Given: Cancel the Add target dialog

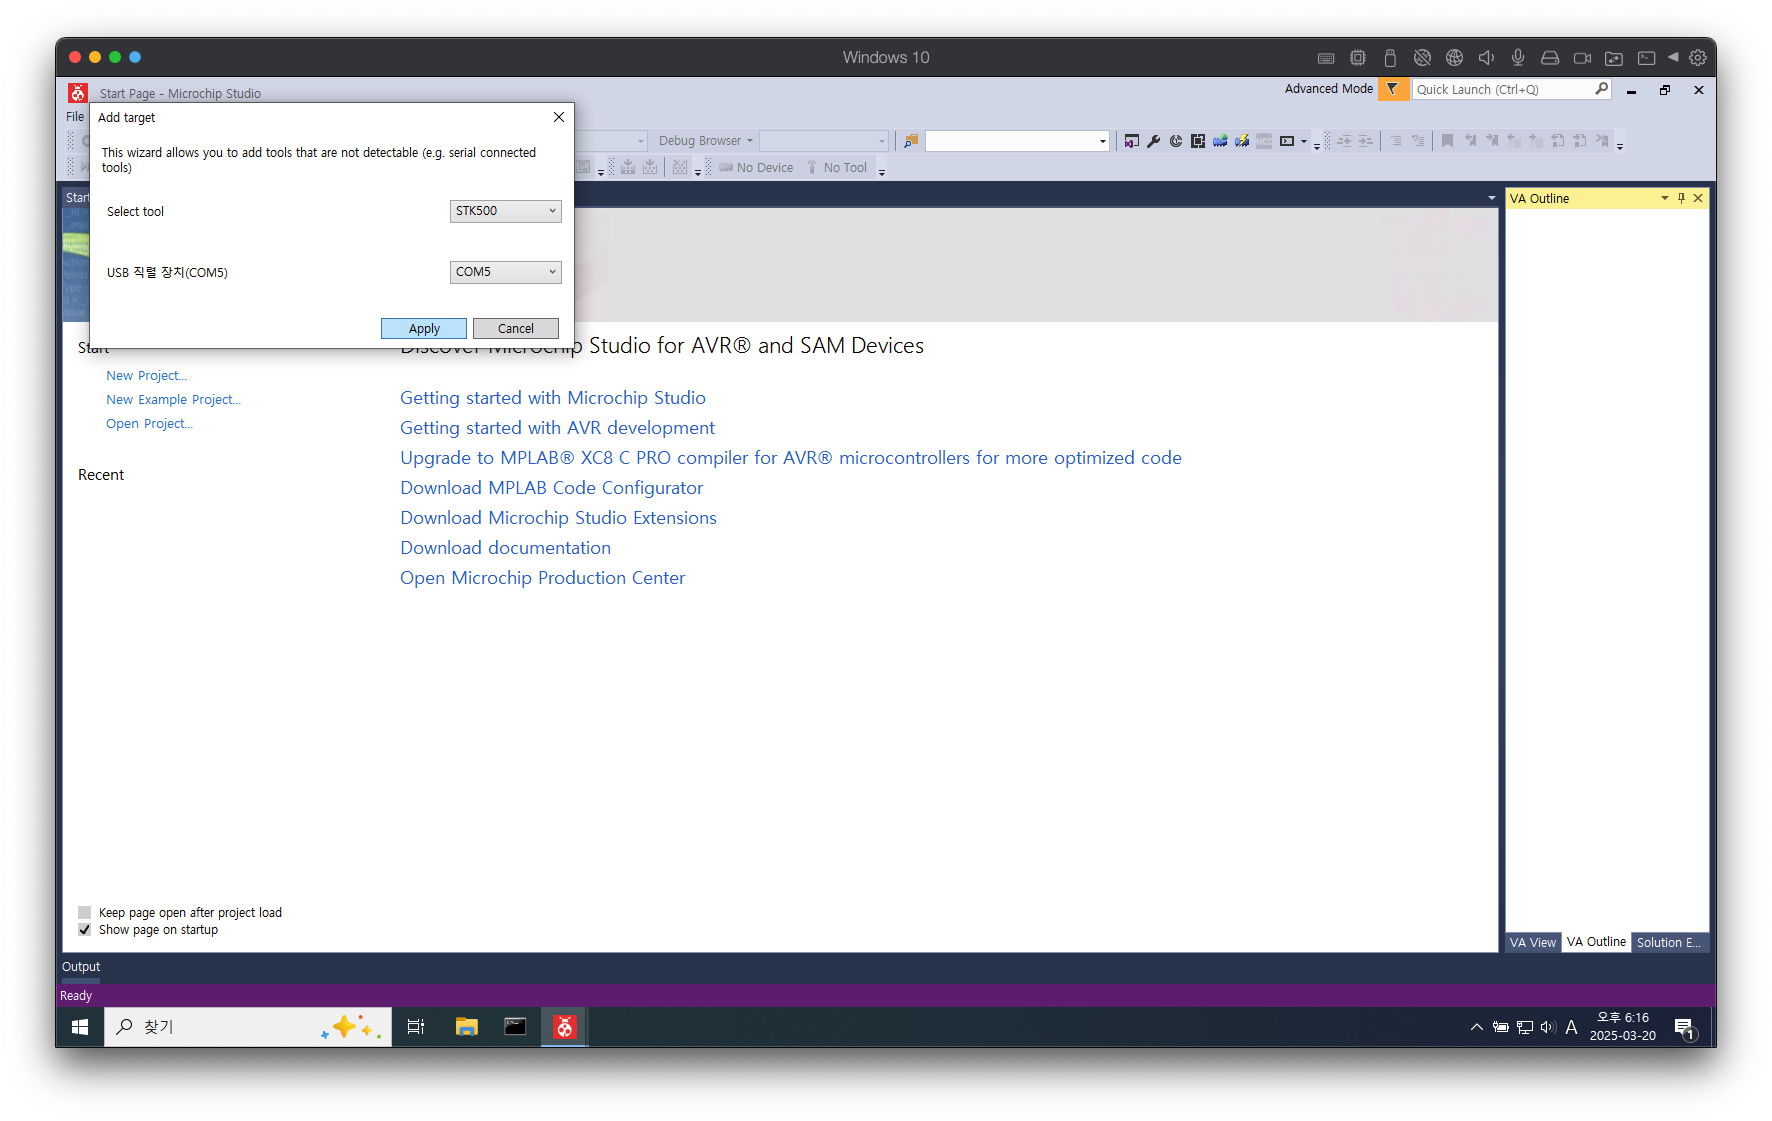Looking at the screenshot, I should (515, 328).
